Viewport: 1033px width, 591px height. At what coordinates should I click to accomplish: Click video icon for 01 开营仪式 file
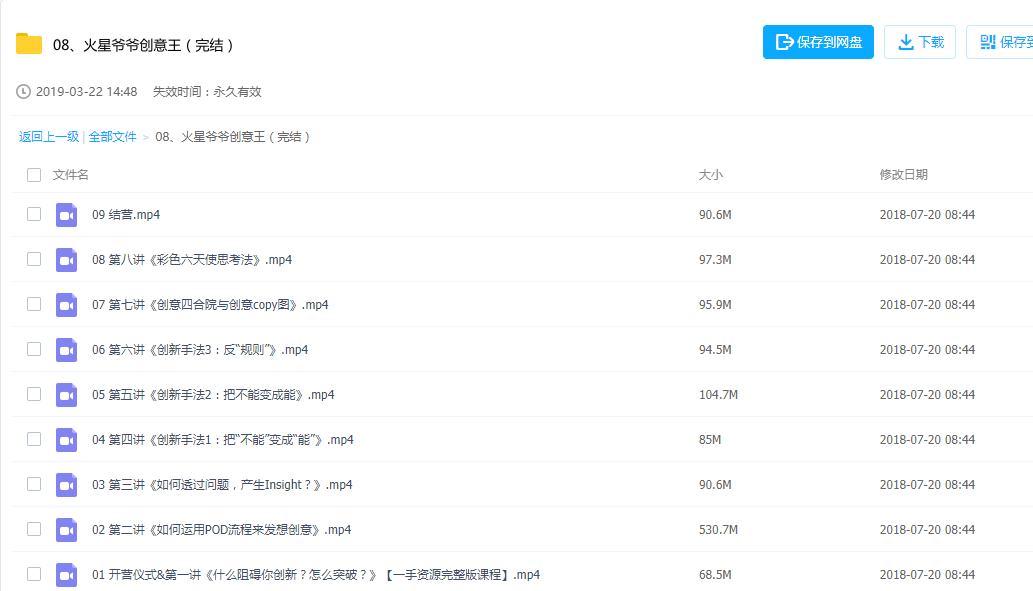pyautogui.click(x=67, y=575)
